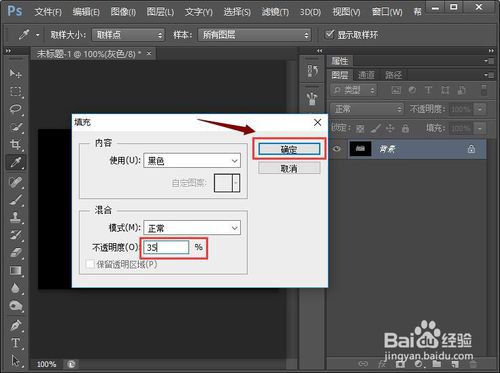Select the Healing Brush tool
The width and height of the screenshot is (500, 373).
click(x=15, y=182)
